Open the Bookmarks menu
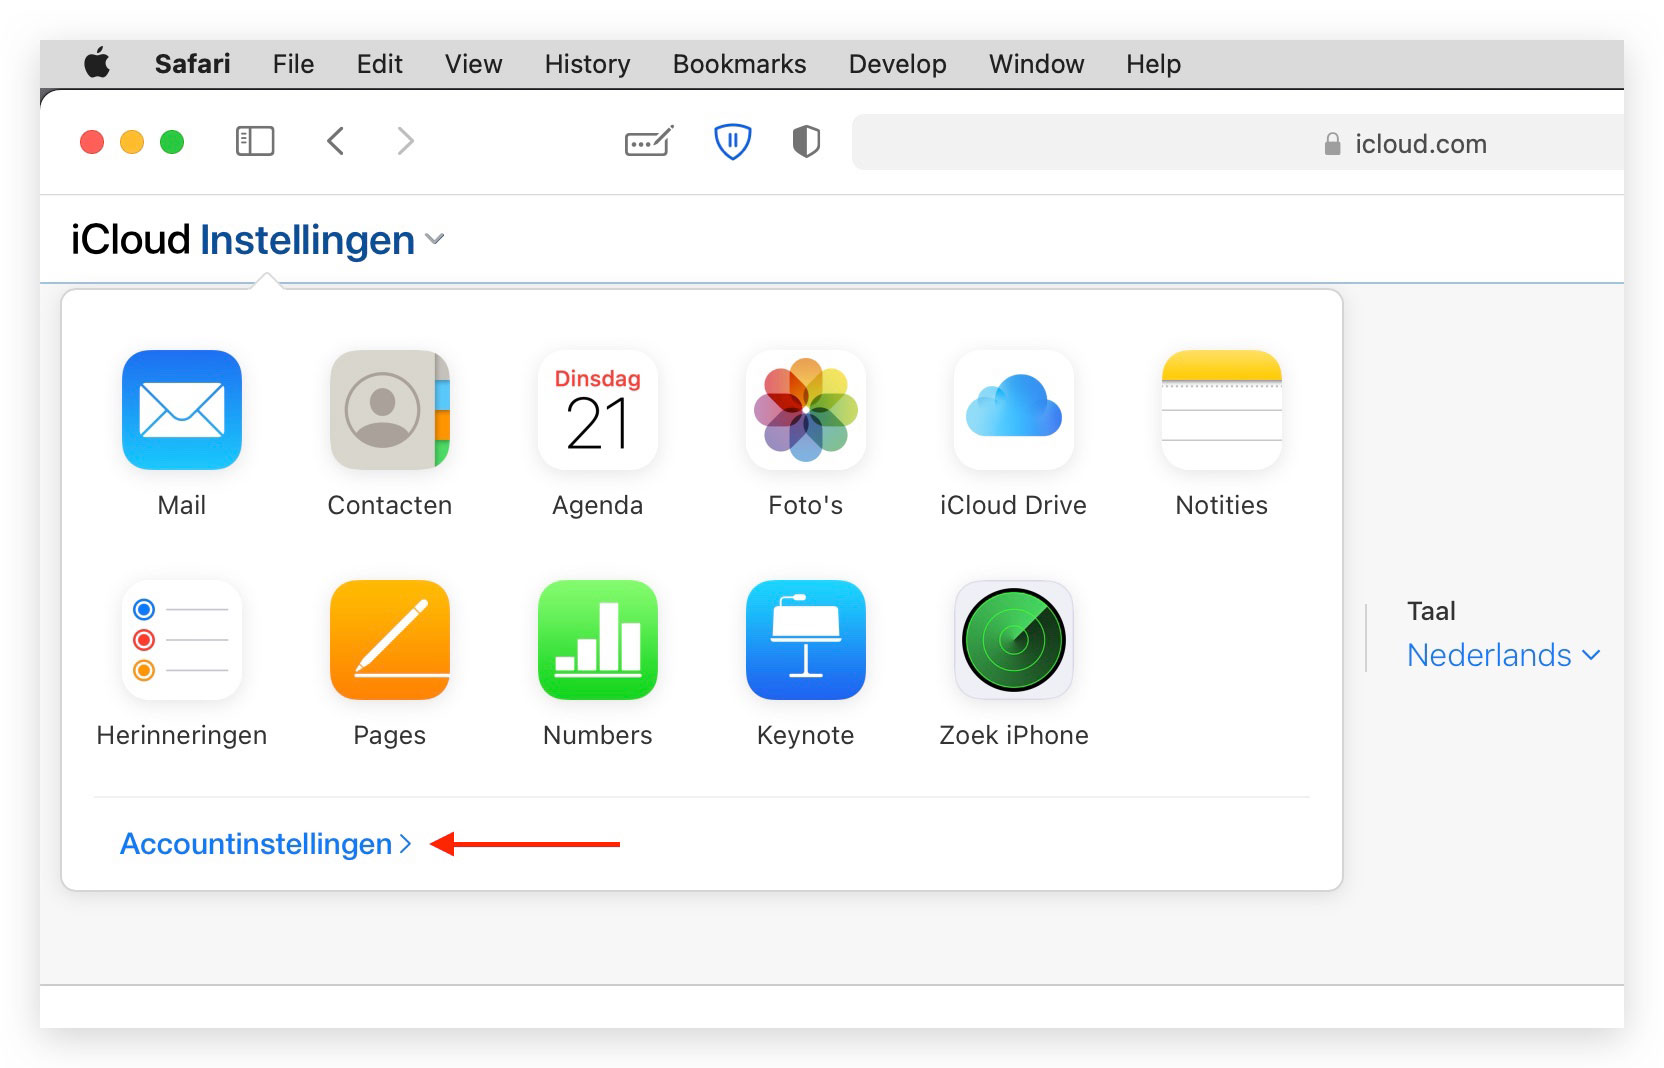The width and height of the screenshot is (1664, 1068). (739, 64)
